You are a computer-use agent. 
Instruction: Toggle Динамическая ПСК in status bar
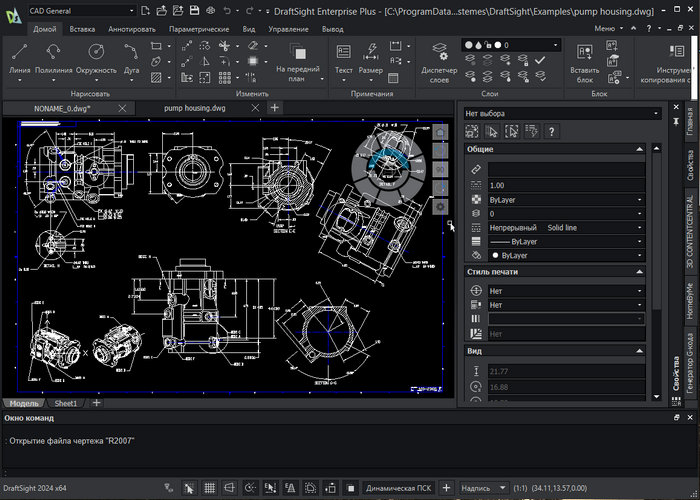(x=399, y=489)
